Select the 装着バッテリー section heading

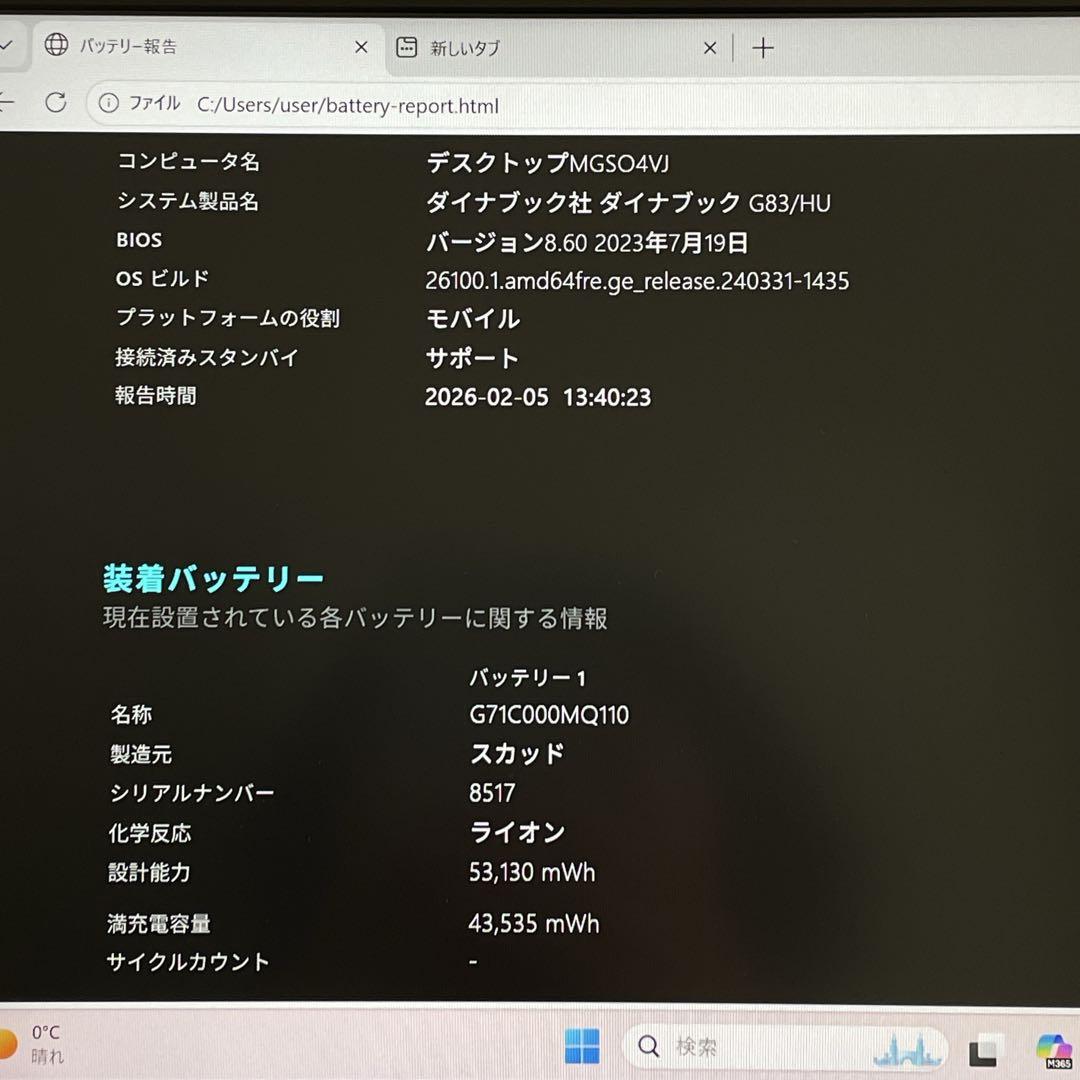point(212,577)
